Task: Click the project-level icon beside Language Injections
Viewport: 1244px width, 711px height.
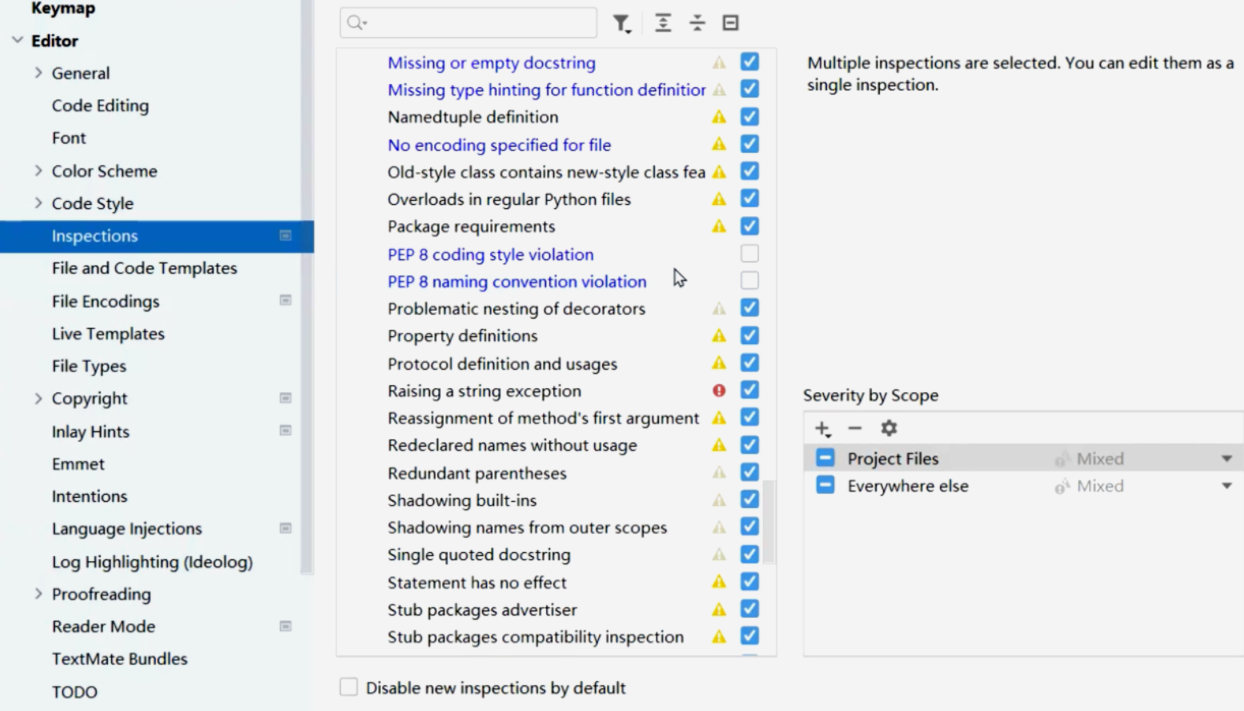Action: (x=285, y=528)
